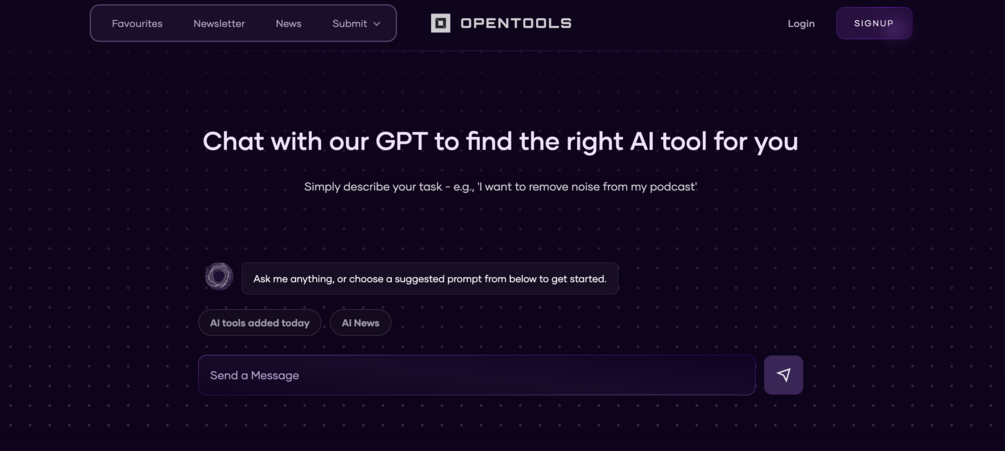Click the quoted podcast noise example text
Image resolution: width=1005 pixels, height=451 pixels.
click(x=588, y=187)
